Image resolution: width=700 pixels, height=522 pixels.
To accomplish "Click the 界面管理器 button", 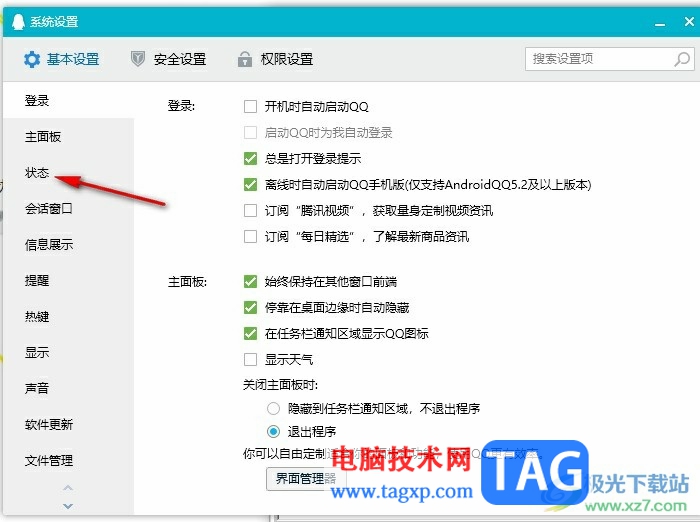I will pyautogui.click(x=306, y=479).
